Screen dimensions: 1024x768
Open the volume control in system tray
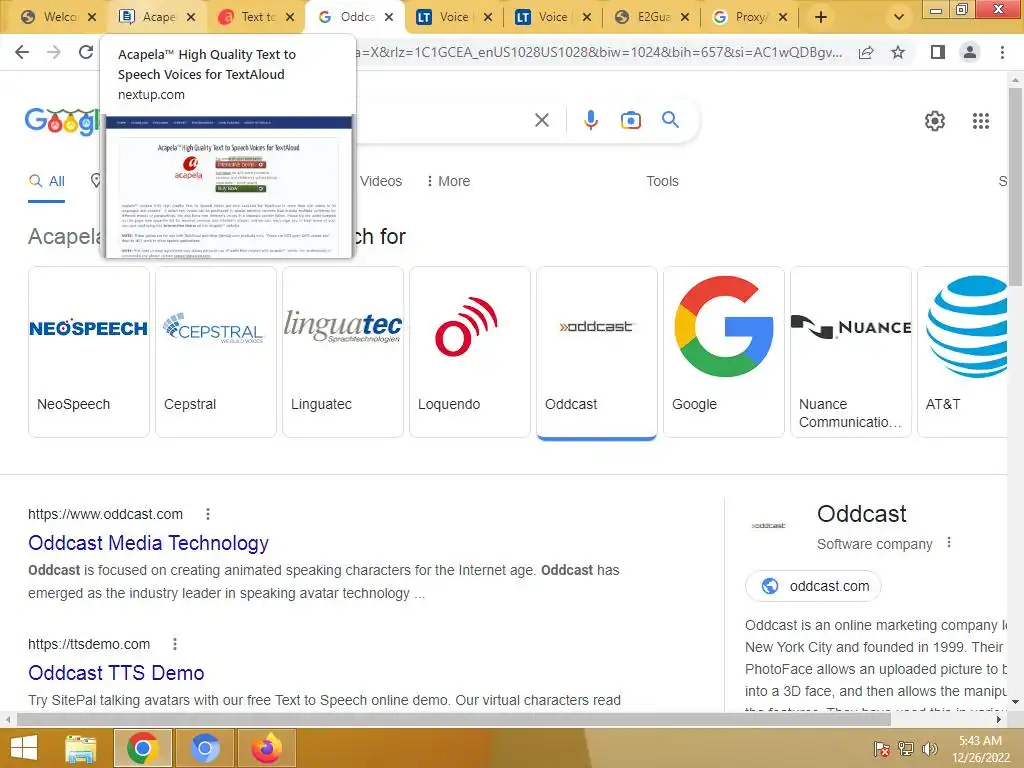click(x=929, y=748)
